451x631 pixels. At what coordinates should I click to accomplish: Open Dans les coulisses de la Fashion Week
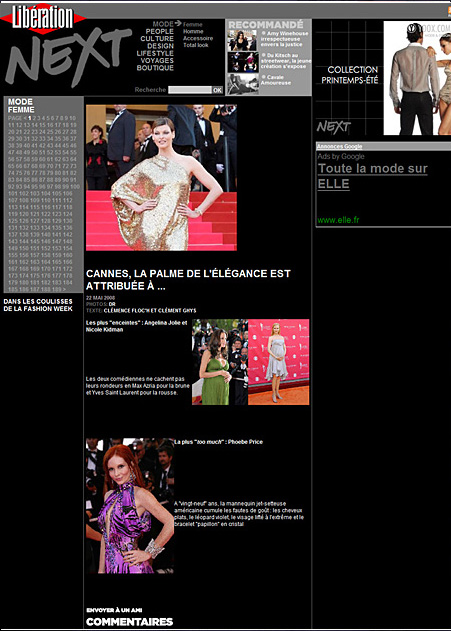coord(38,305)
